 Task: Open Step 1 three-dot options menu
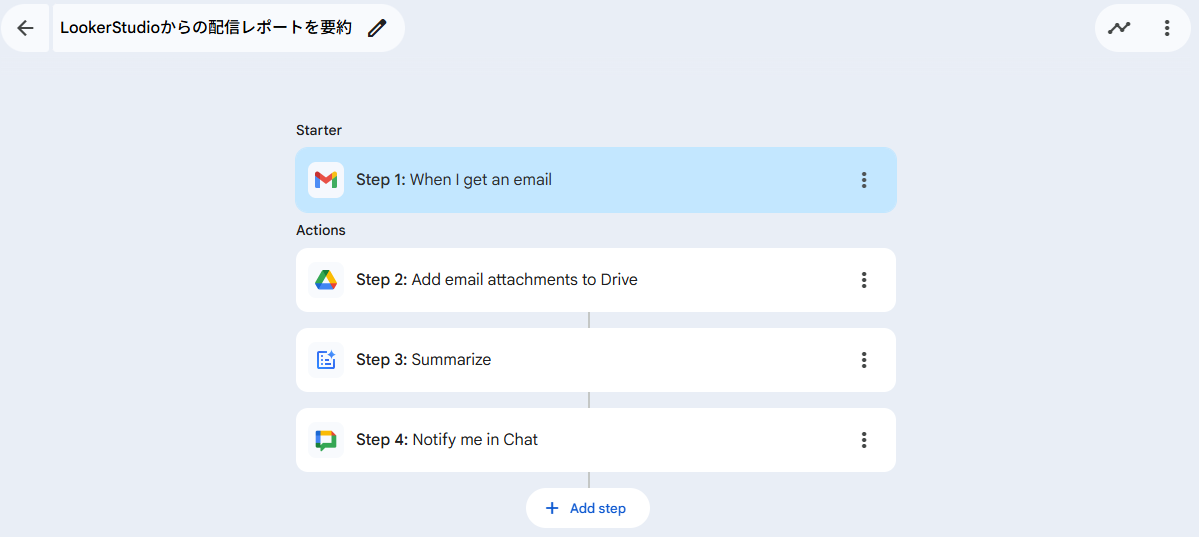tap(864, 180)
